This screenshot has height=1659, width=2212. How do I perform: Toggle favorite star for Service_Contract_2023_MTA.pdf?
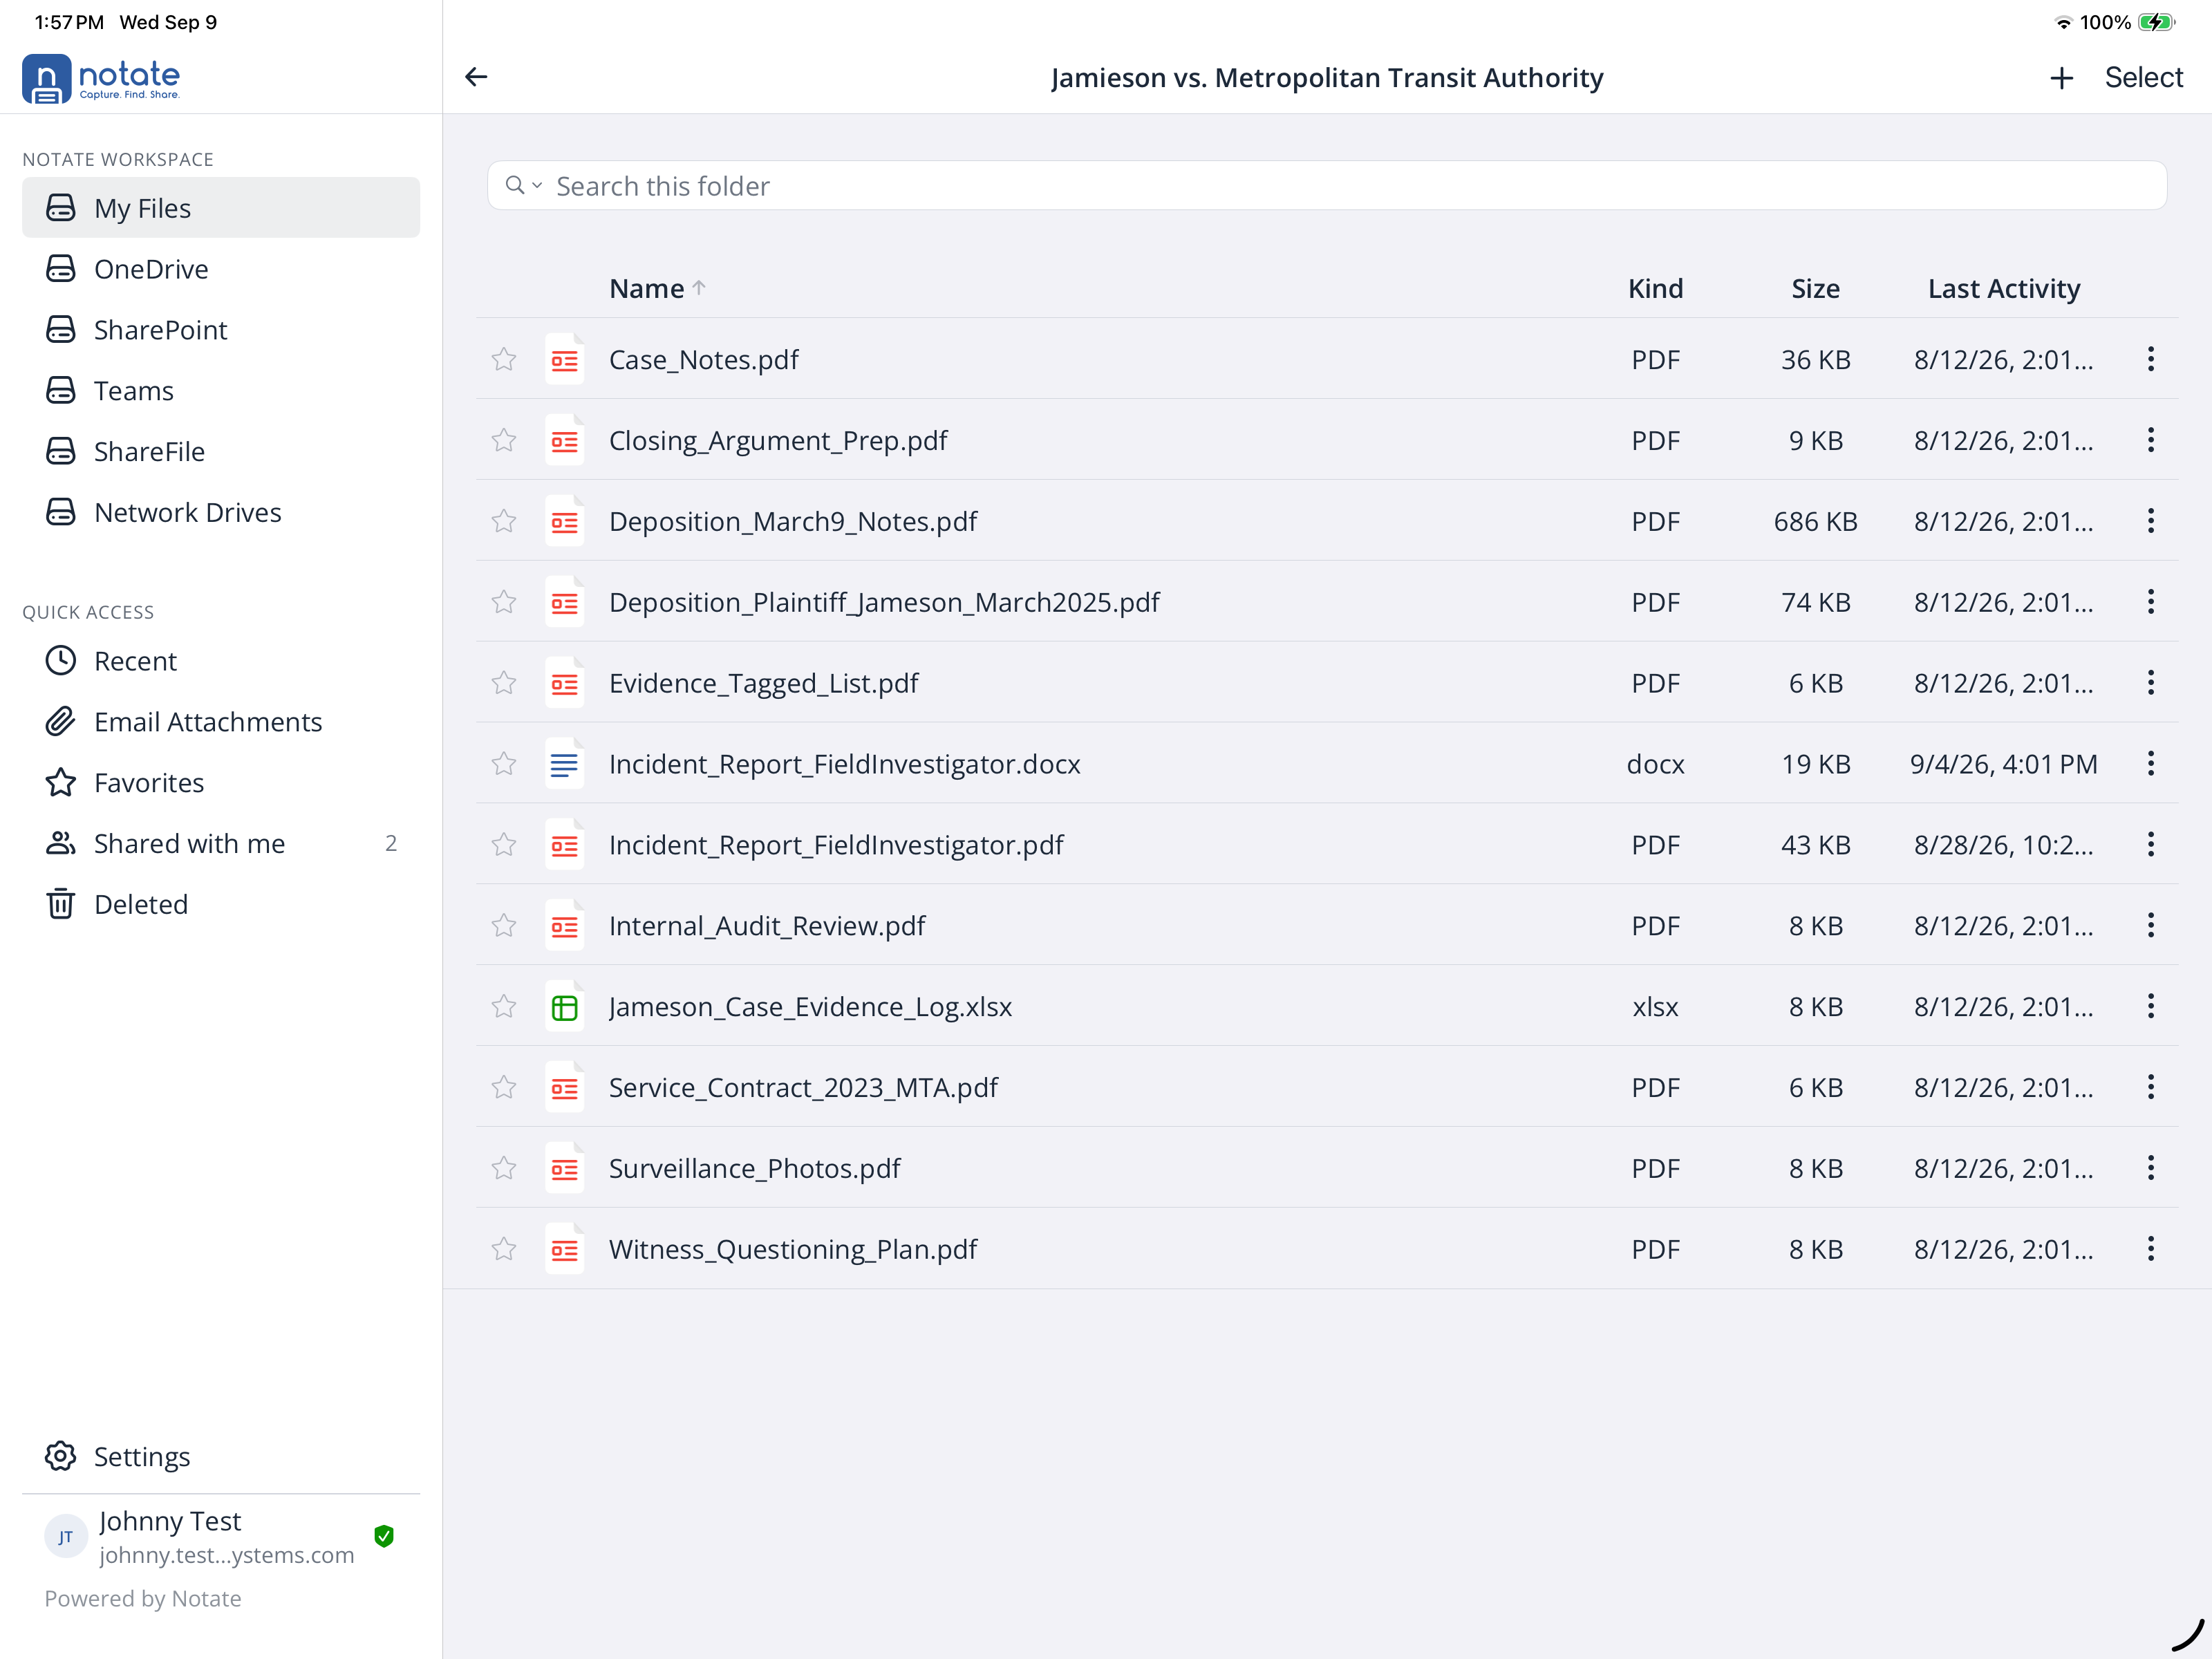click(x=504, y=1087)
